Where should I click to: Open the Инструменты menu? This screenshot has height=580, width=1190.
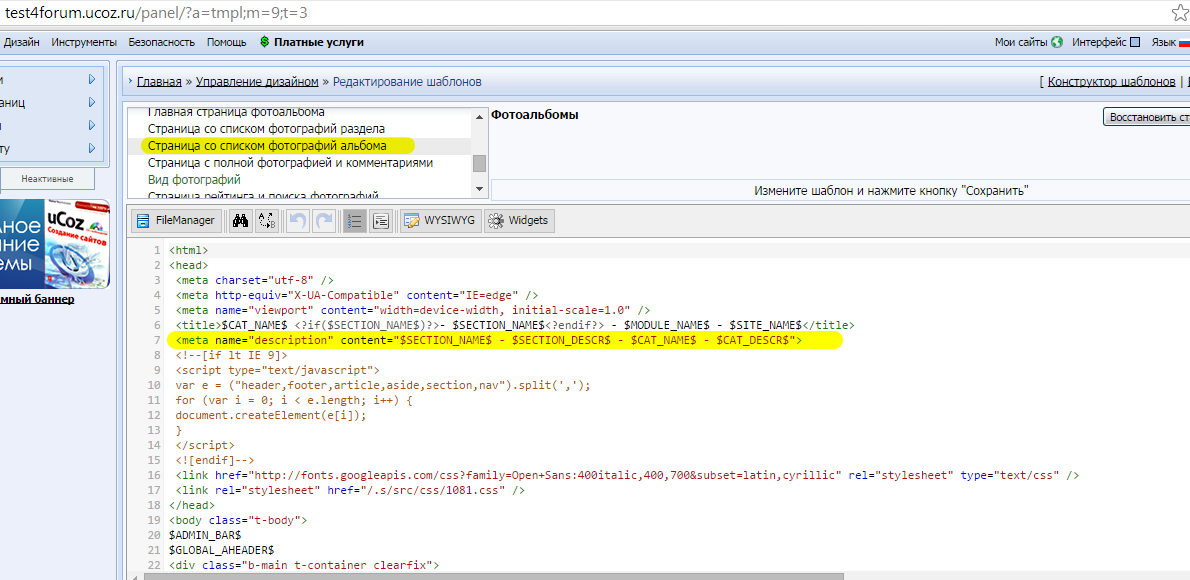(84, 43)
